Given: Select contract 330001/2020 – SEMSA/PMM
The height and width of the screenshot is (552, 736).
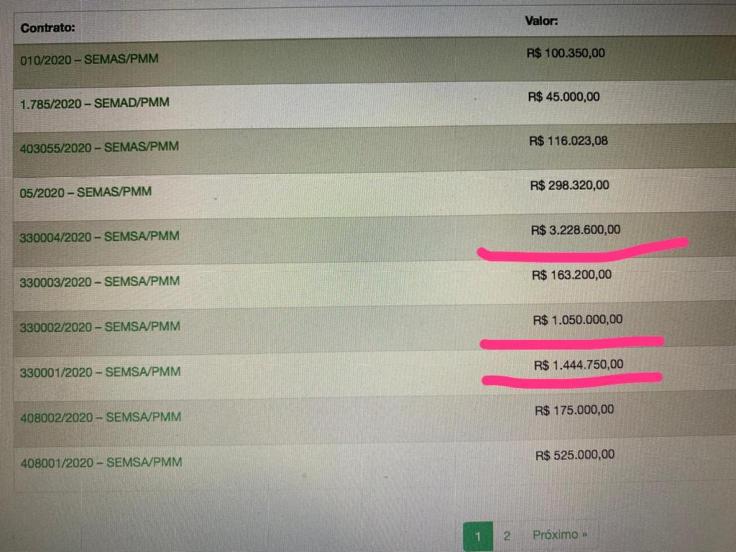Looking at the screenshot, I should 99,372.
